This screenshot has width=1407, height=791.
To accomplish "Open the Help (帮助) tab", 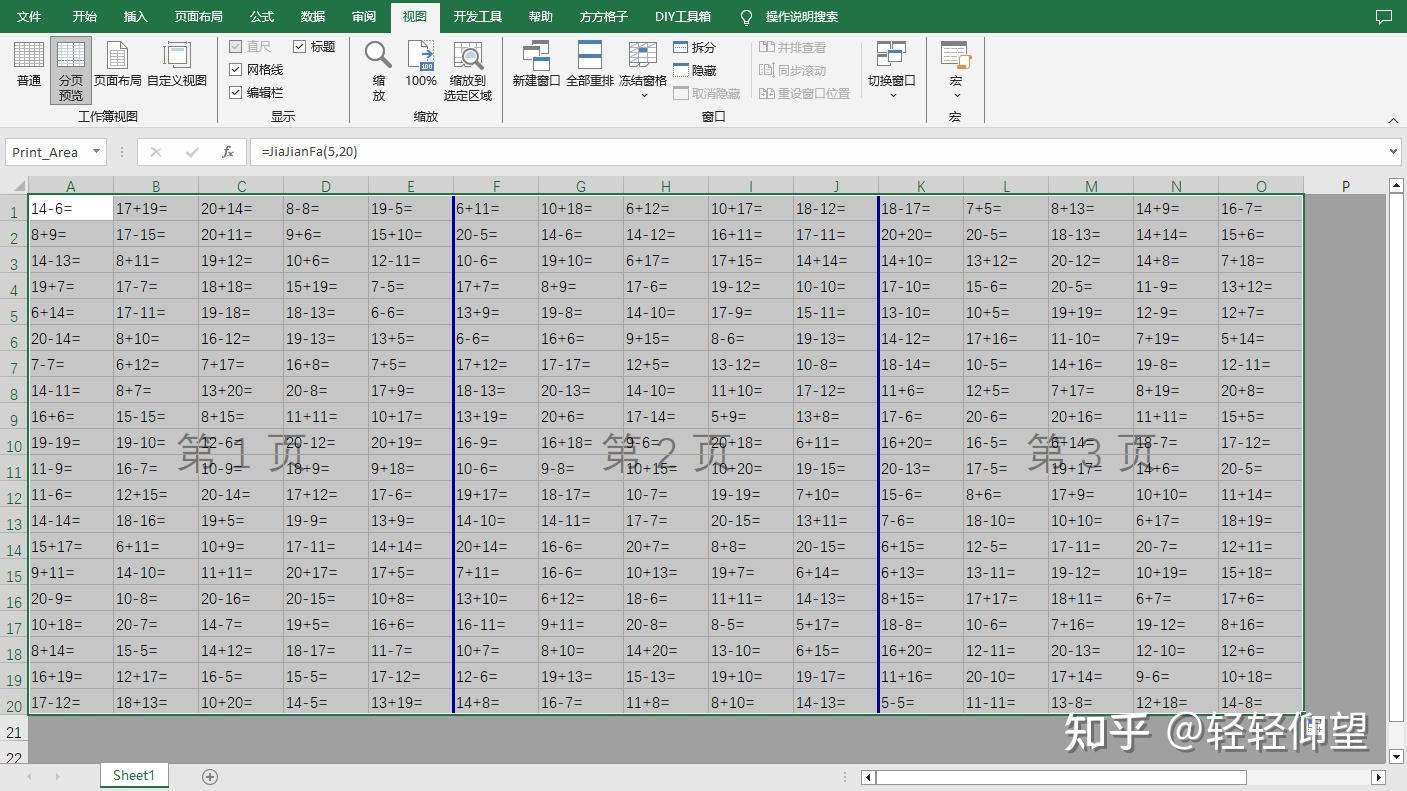I will pyautogui.click(x=541, y=17).
